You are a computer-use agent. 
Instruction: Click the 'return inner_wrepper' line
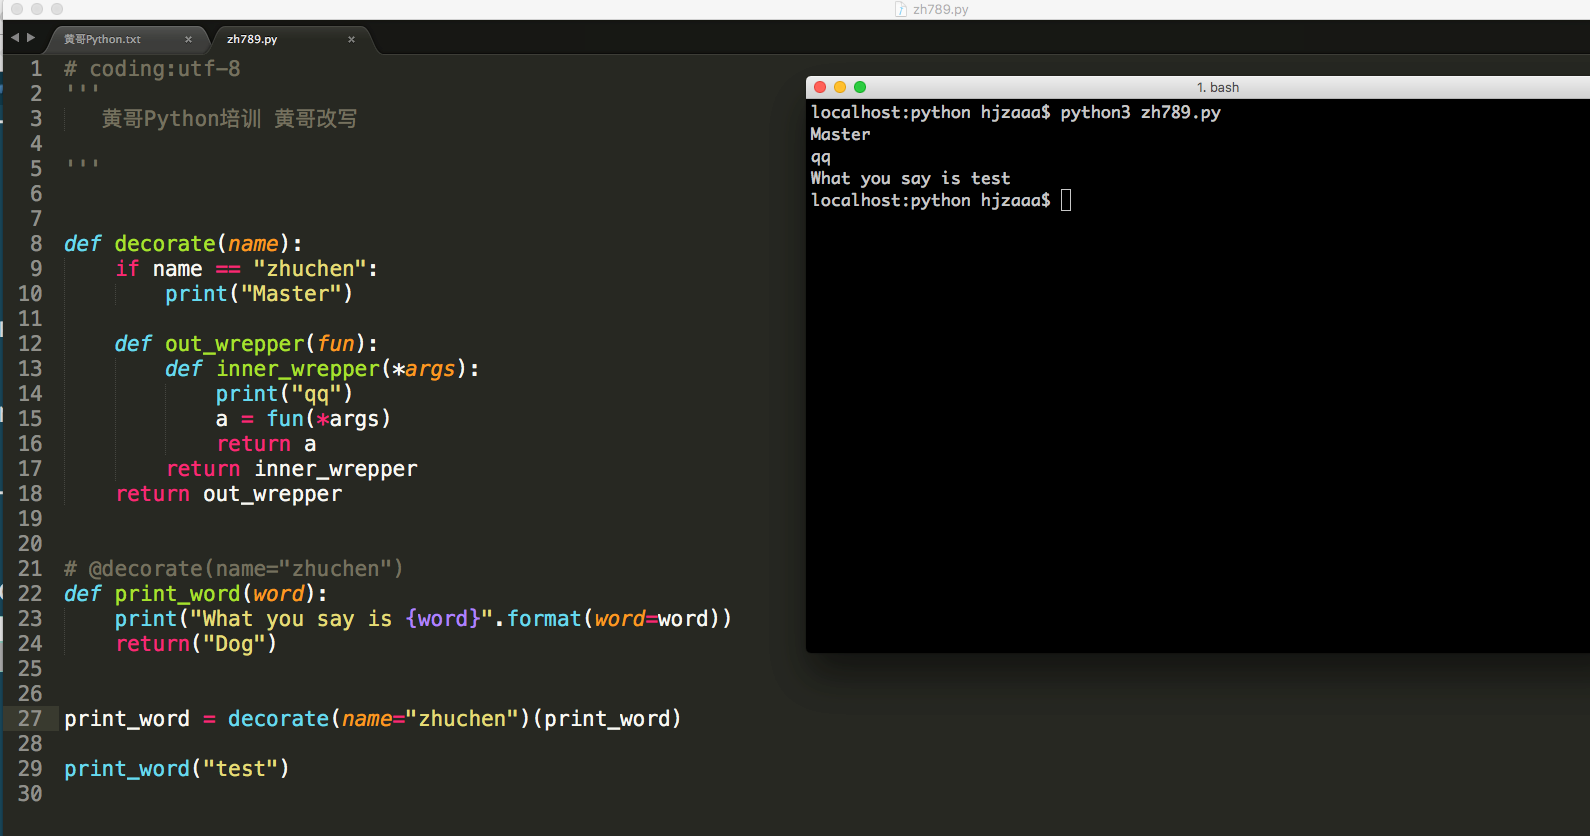pyautogui.click(x=292, y=469)
